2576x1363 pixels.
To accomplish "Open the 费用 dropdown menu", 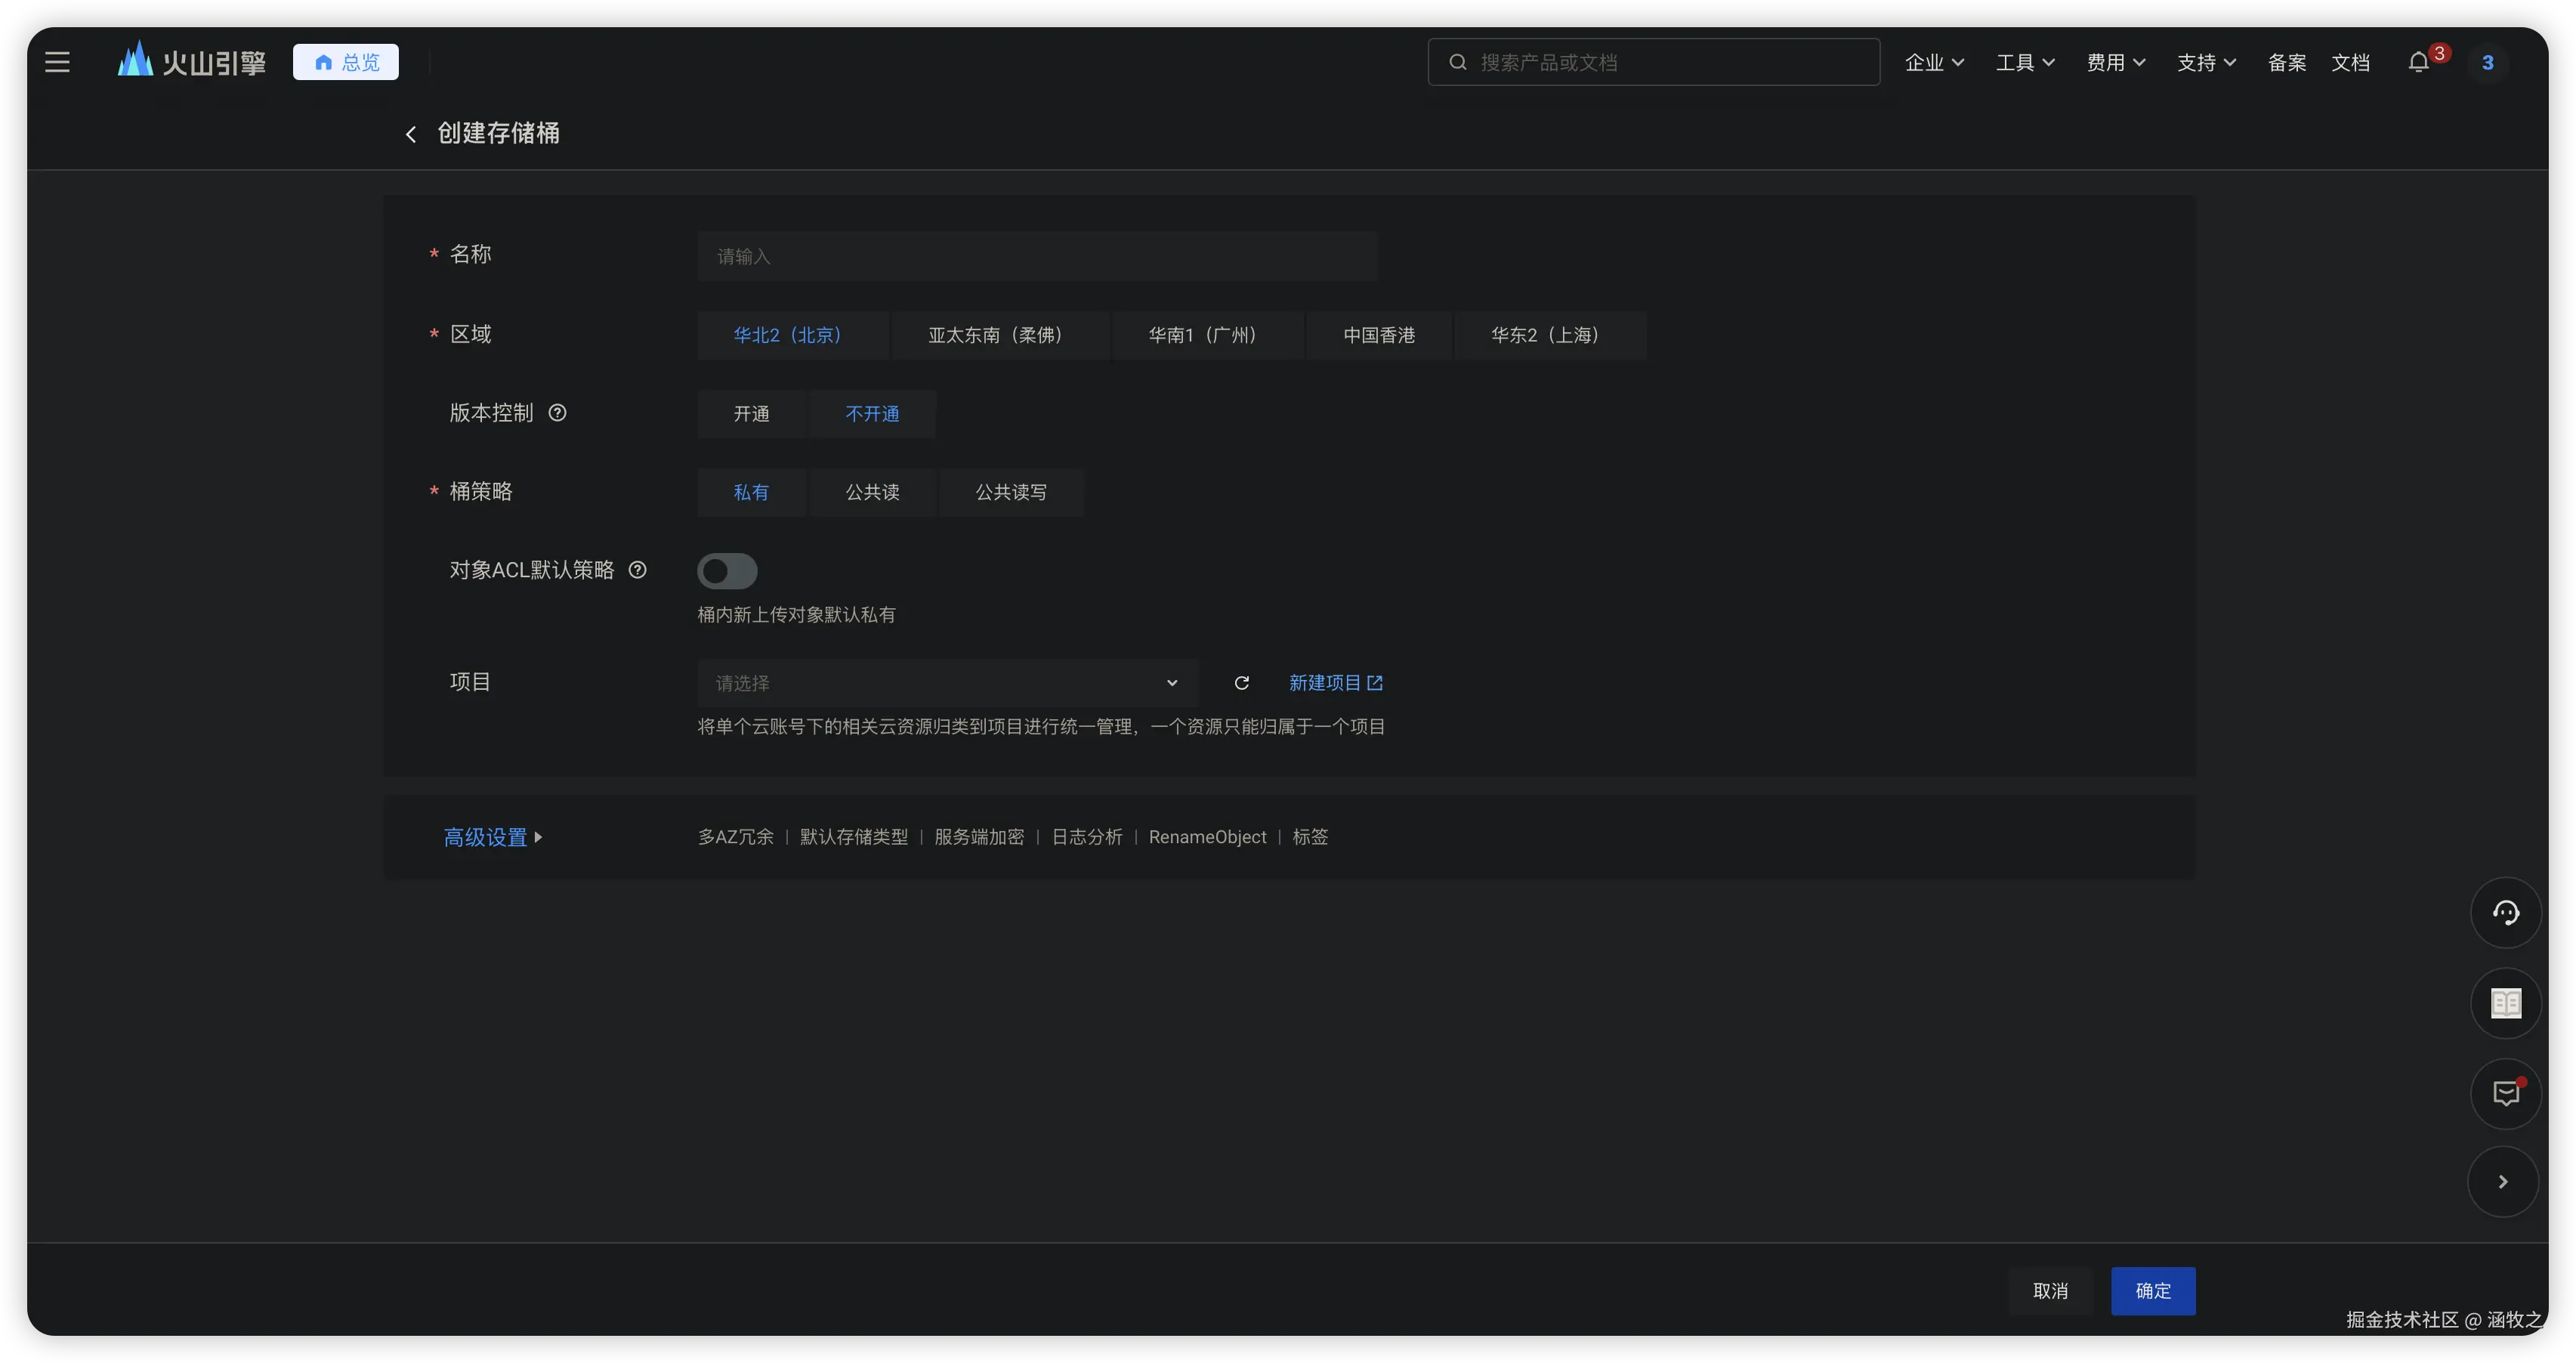I will coord(2115,62).
